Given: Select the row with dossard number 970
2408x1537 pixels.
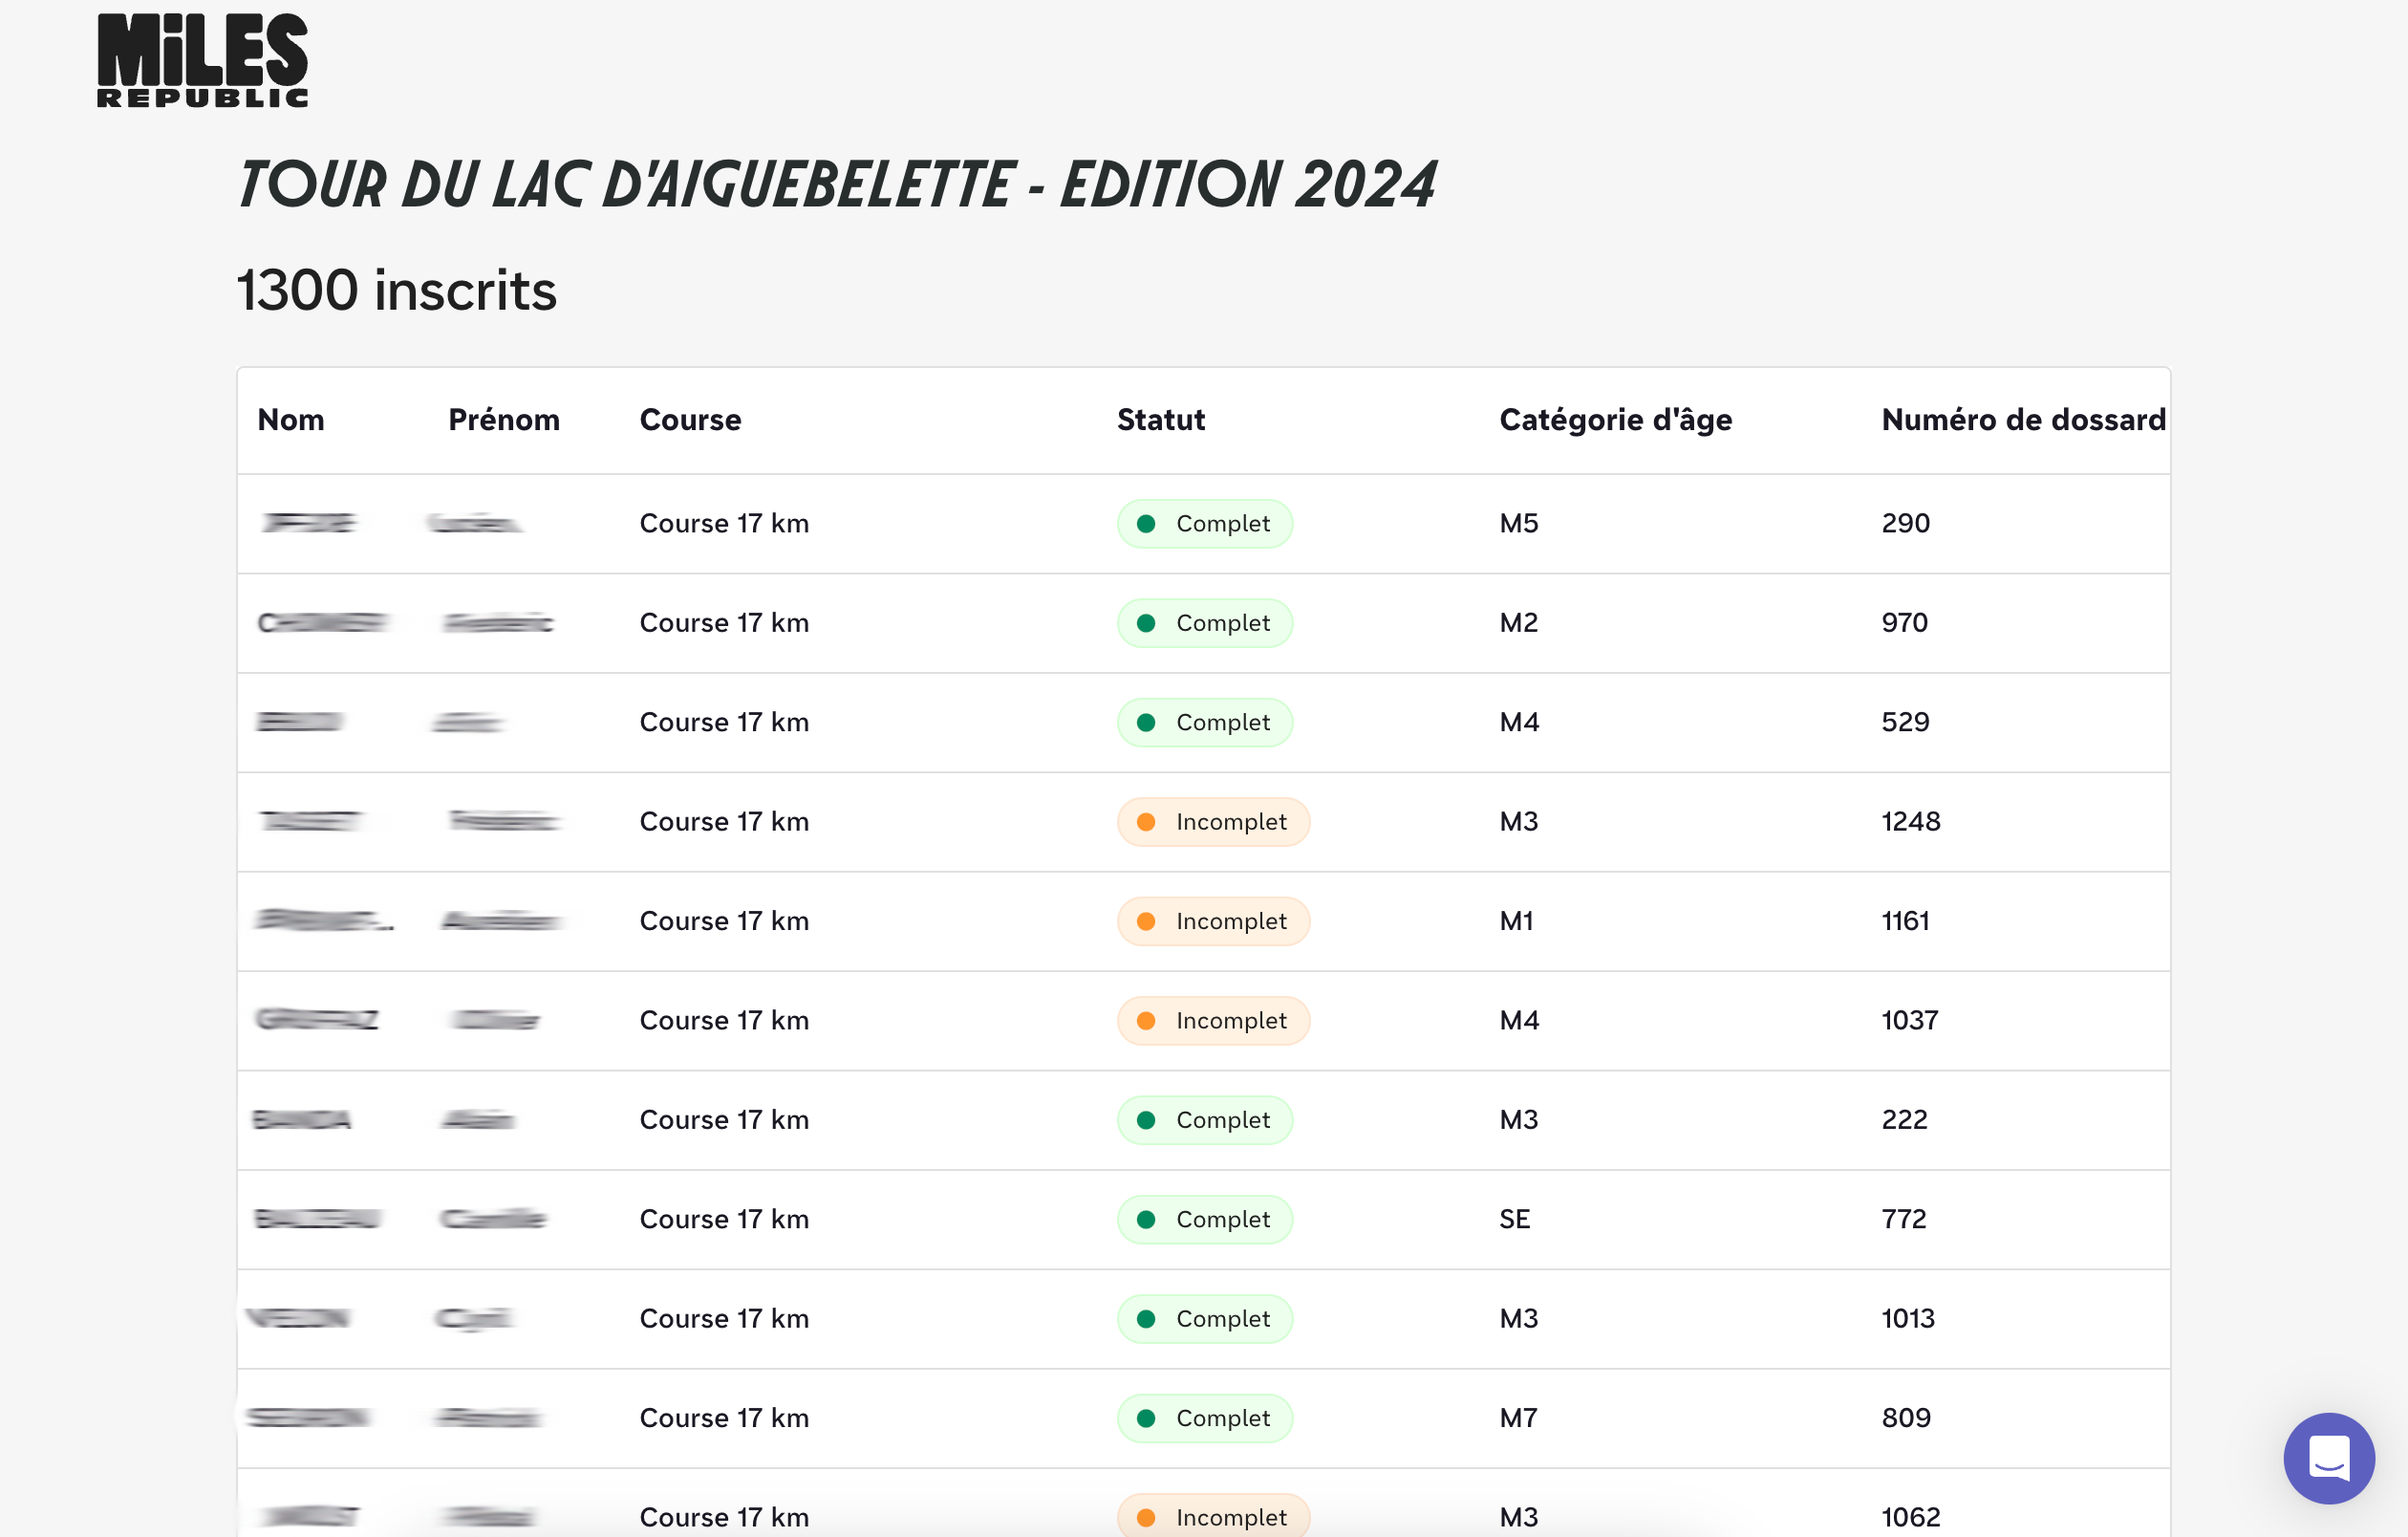Looking at the screenshot, I should pos(1203,623).
